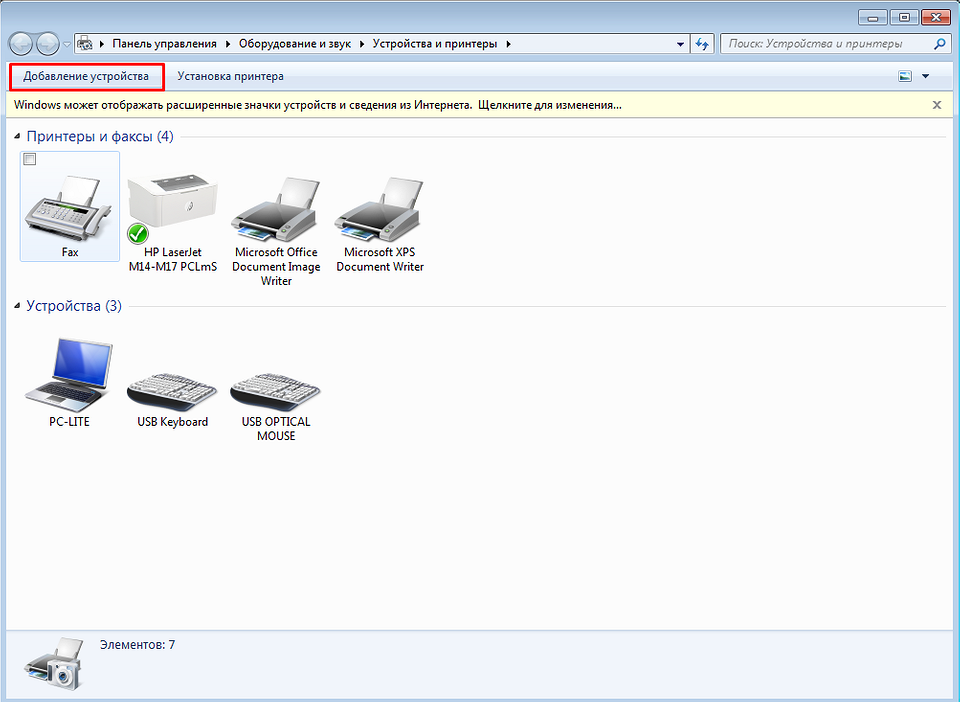Close the yellow information bar
This screenshot has width=960, height=702.
tap(937, 104)
